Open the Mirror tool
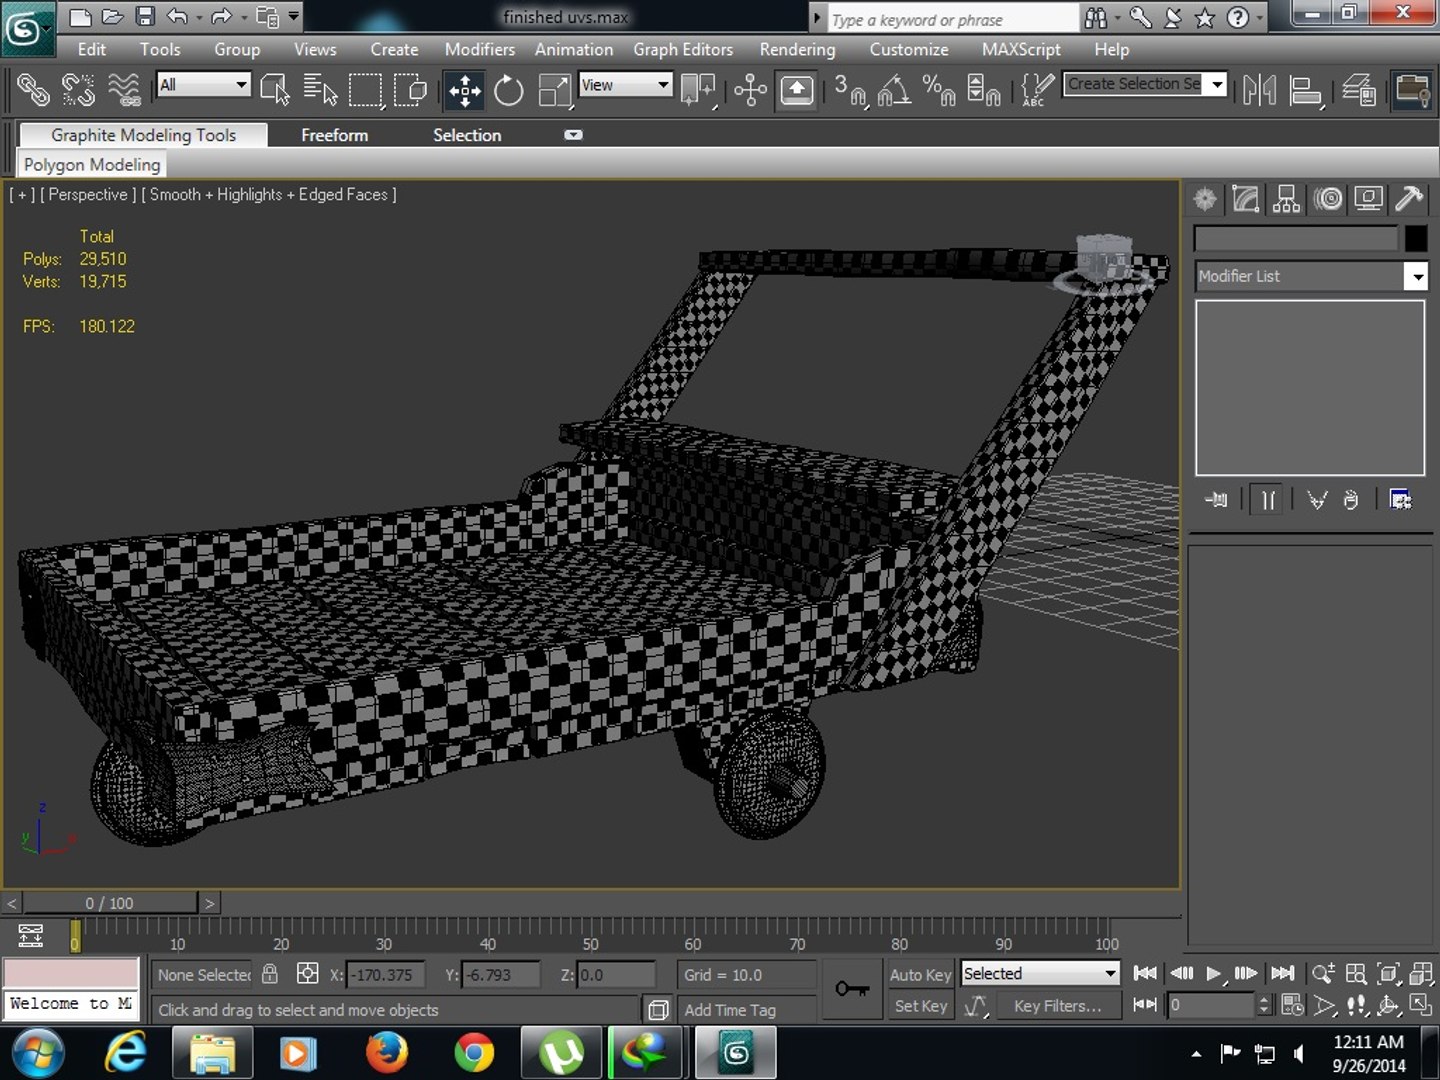Image resolution: width=1440 pixels, height=1080 pixels. [1260, 91]
